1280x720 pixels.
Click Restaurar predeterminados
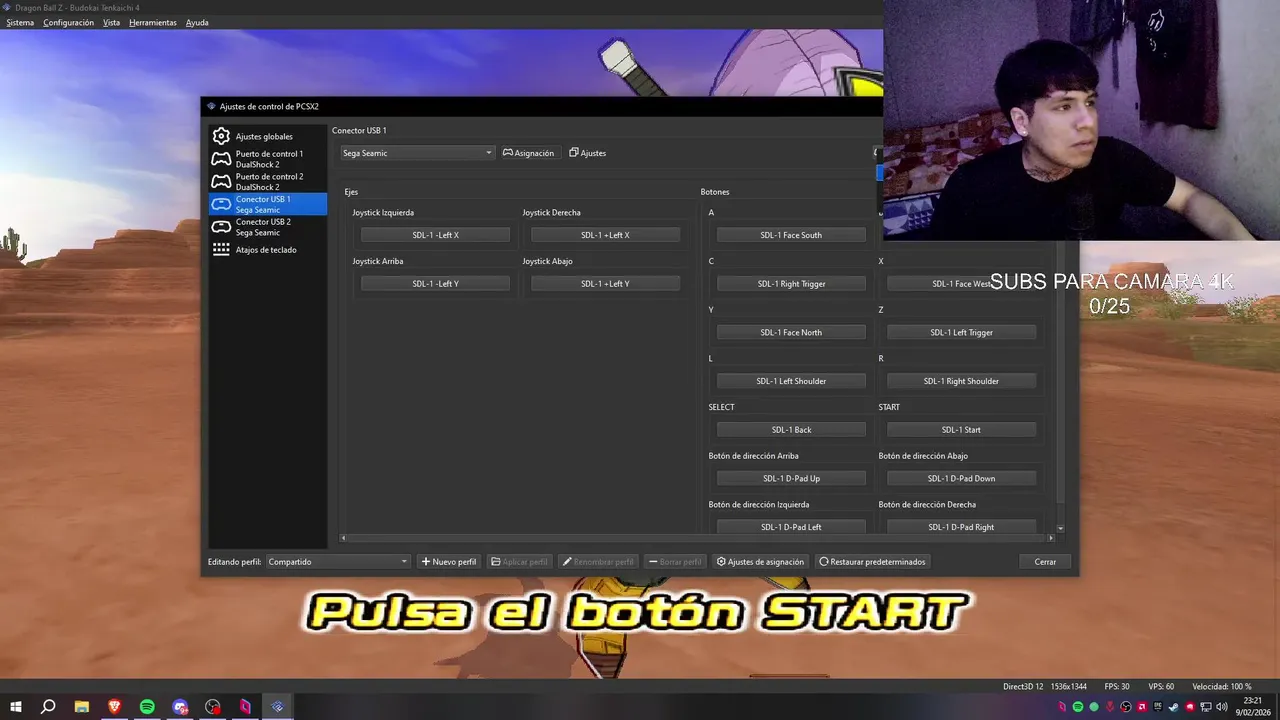click(872, 562)
